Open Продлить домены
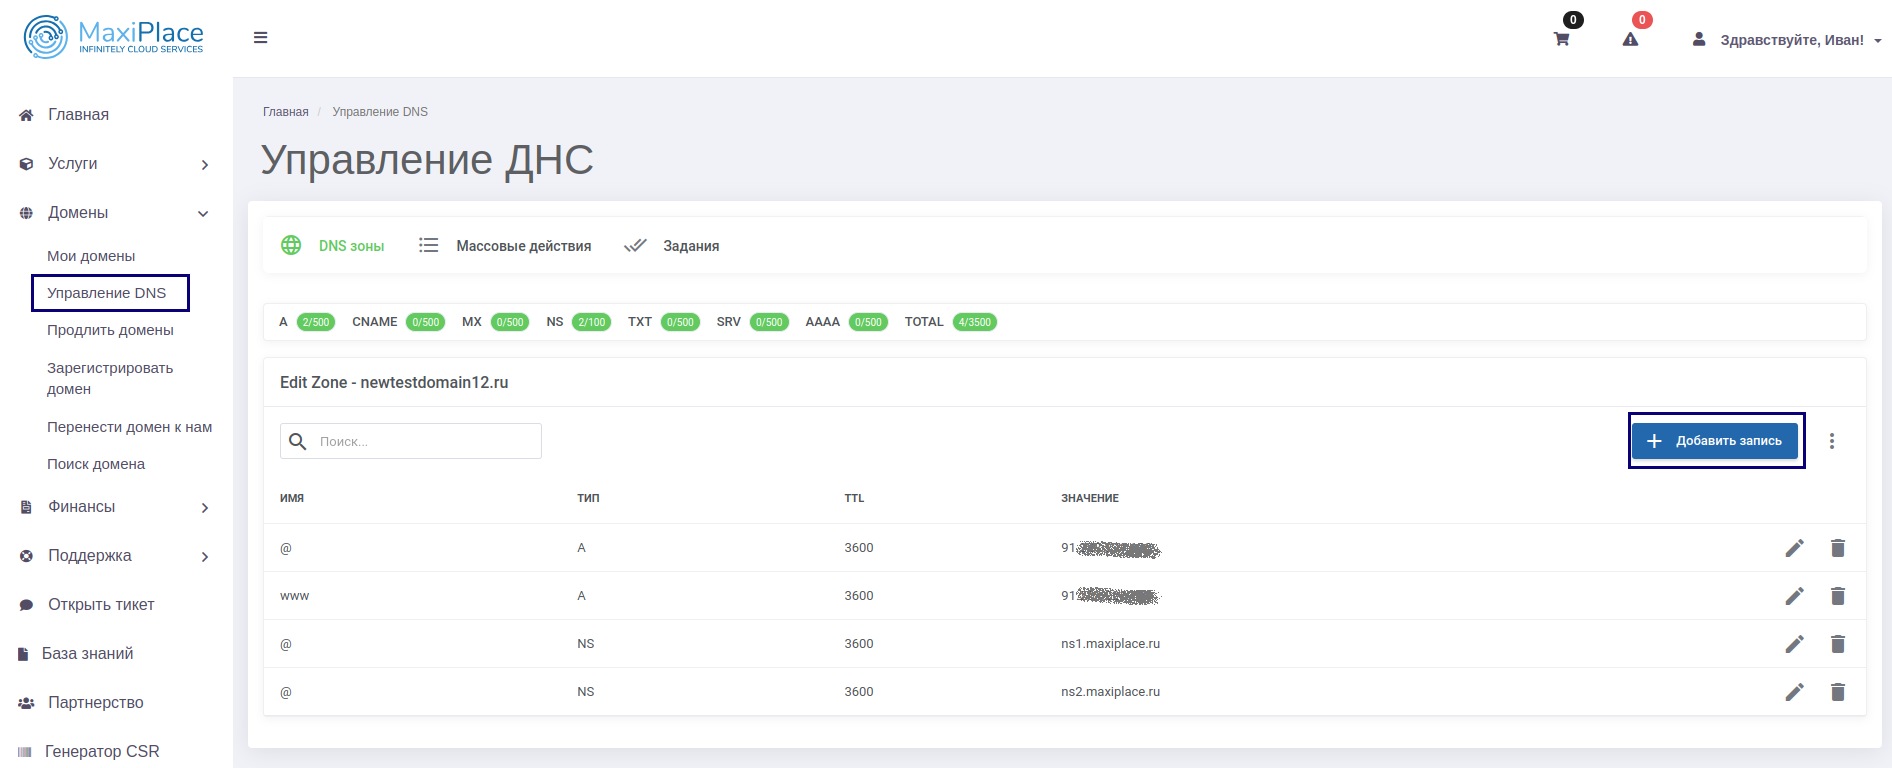The image size is (1892, 768). pos(110,330)
